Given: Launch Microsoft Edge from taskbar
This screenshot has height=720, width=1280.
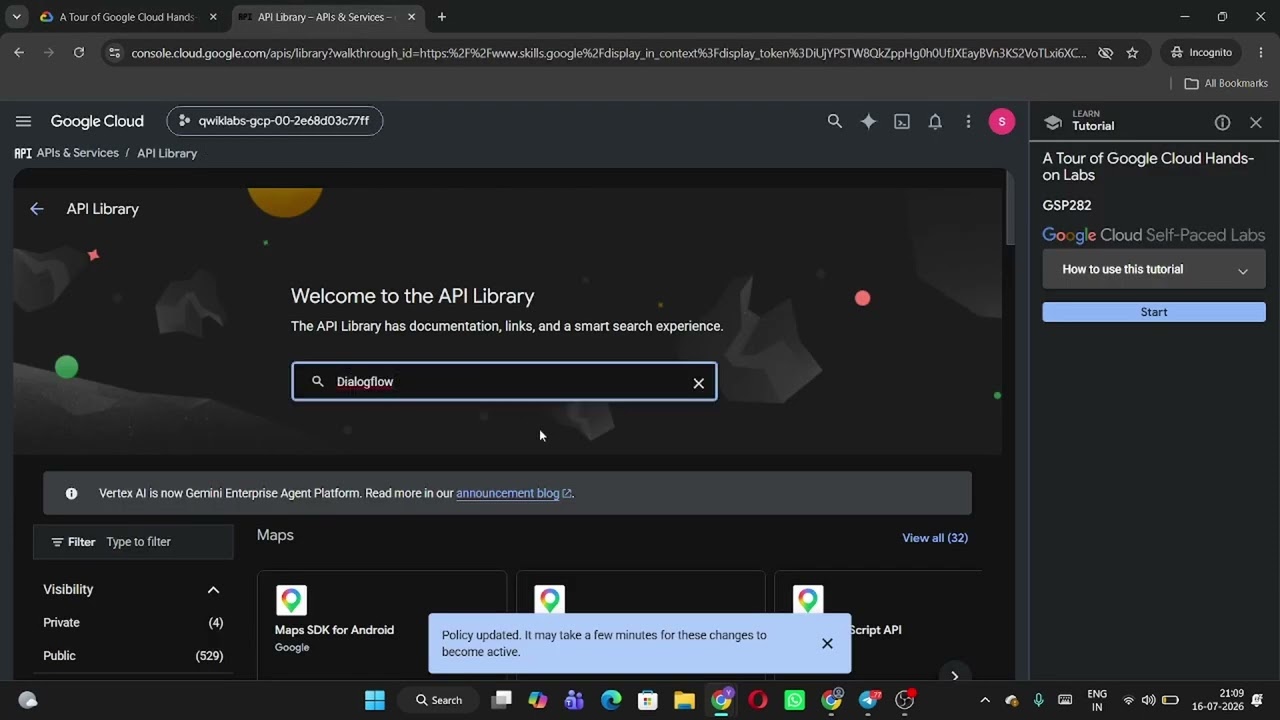Looking at the screenshot, I should click(611, 700).
